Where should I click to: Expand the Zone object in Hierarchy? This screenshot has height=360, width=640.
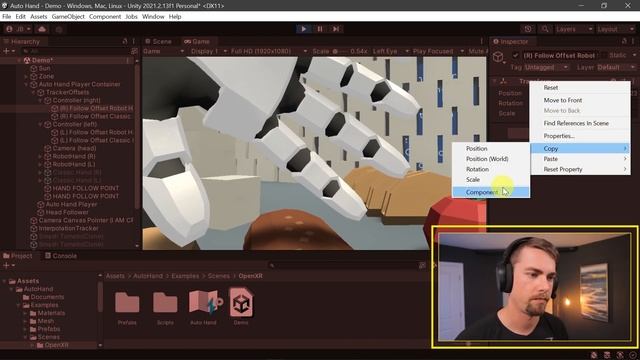coord(26,76)
